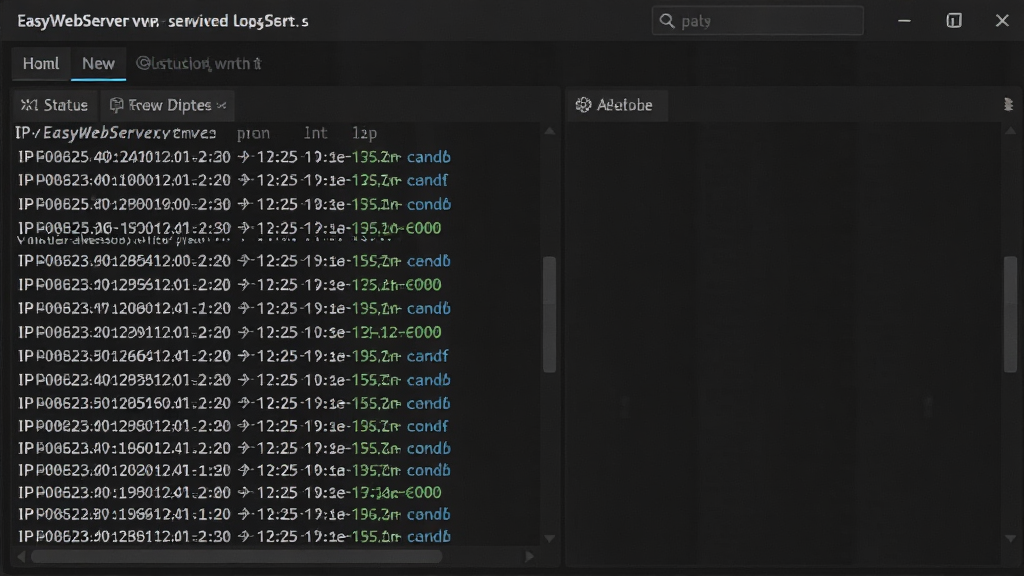Click the log list vertical scrollbar thumb

point(550,315)
